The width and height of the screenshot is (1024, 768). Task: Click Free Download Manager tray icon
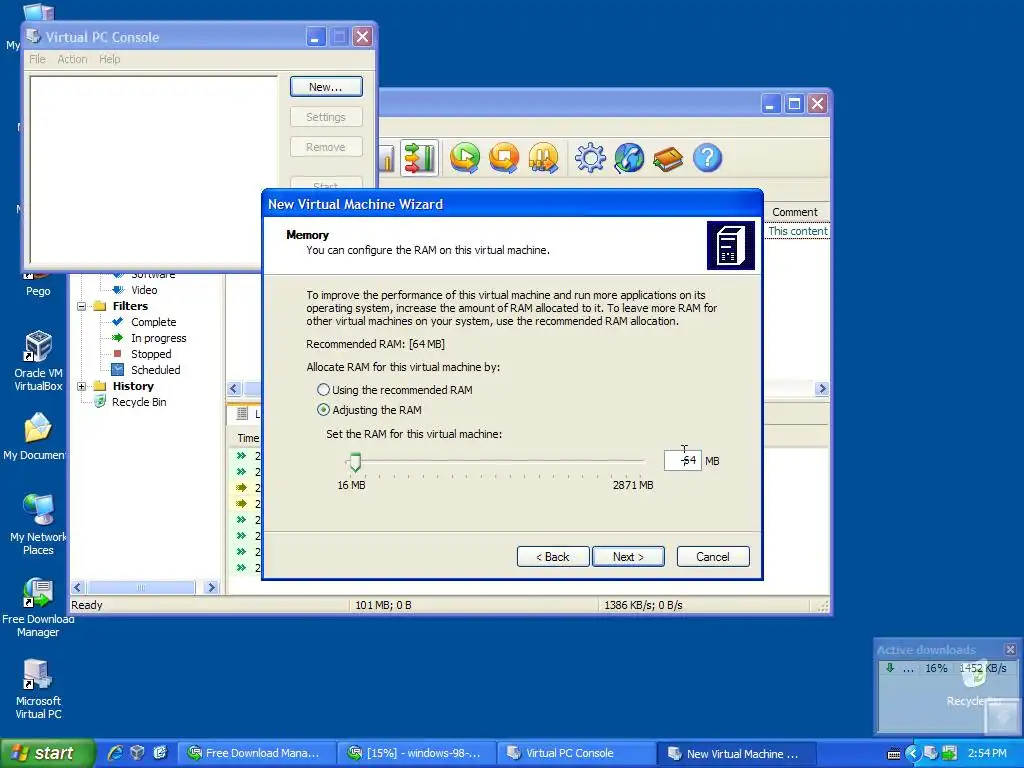click(x=950, y=753)
